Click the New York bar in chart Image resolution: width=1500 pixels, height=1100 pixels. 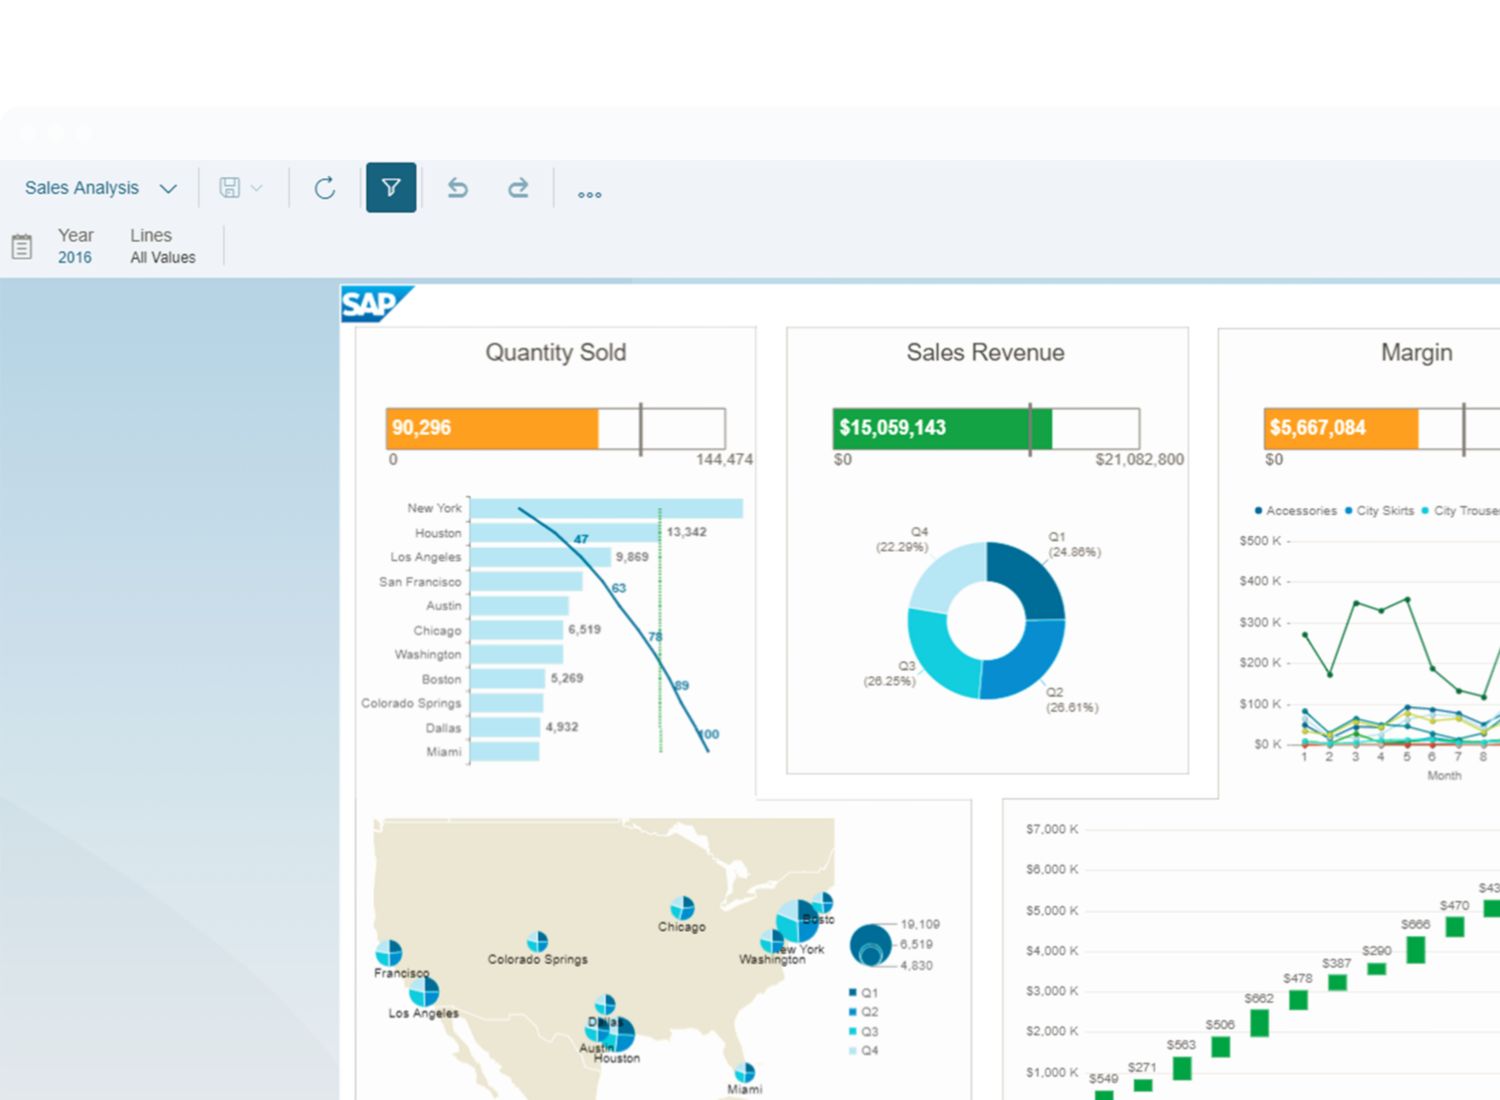click(x=605, y=509)
